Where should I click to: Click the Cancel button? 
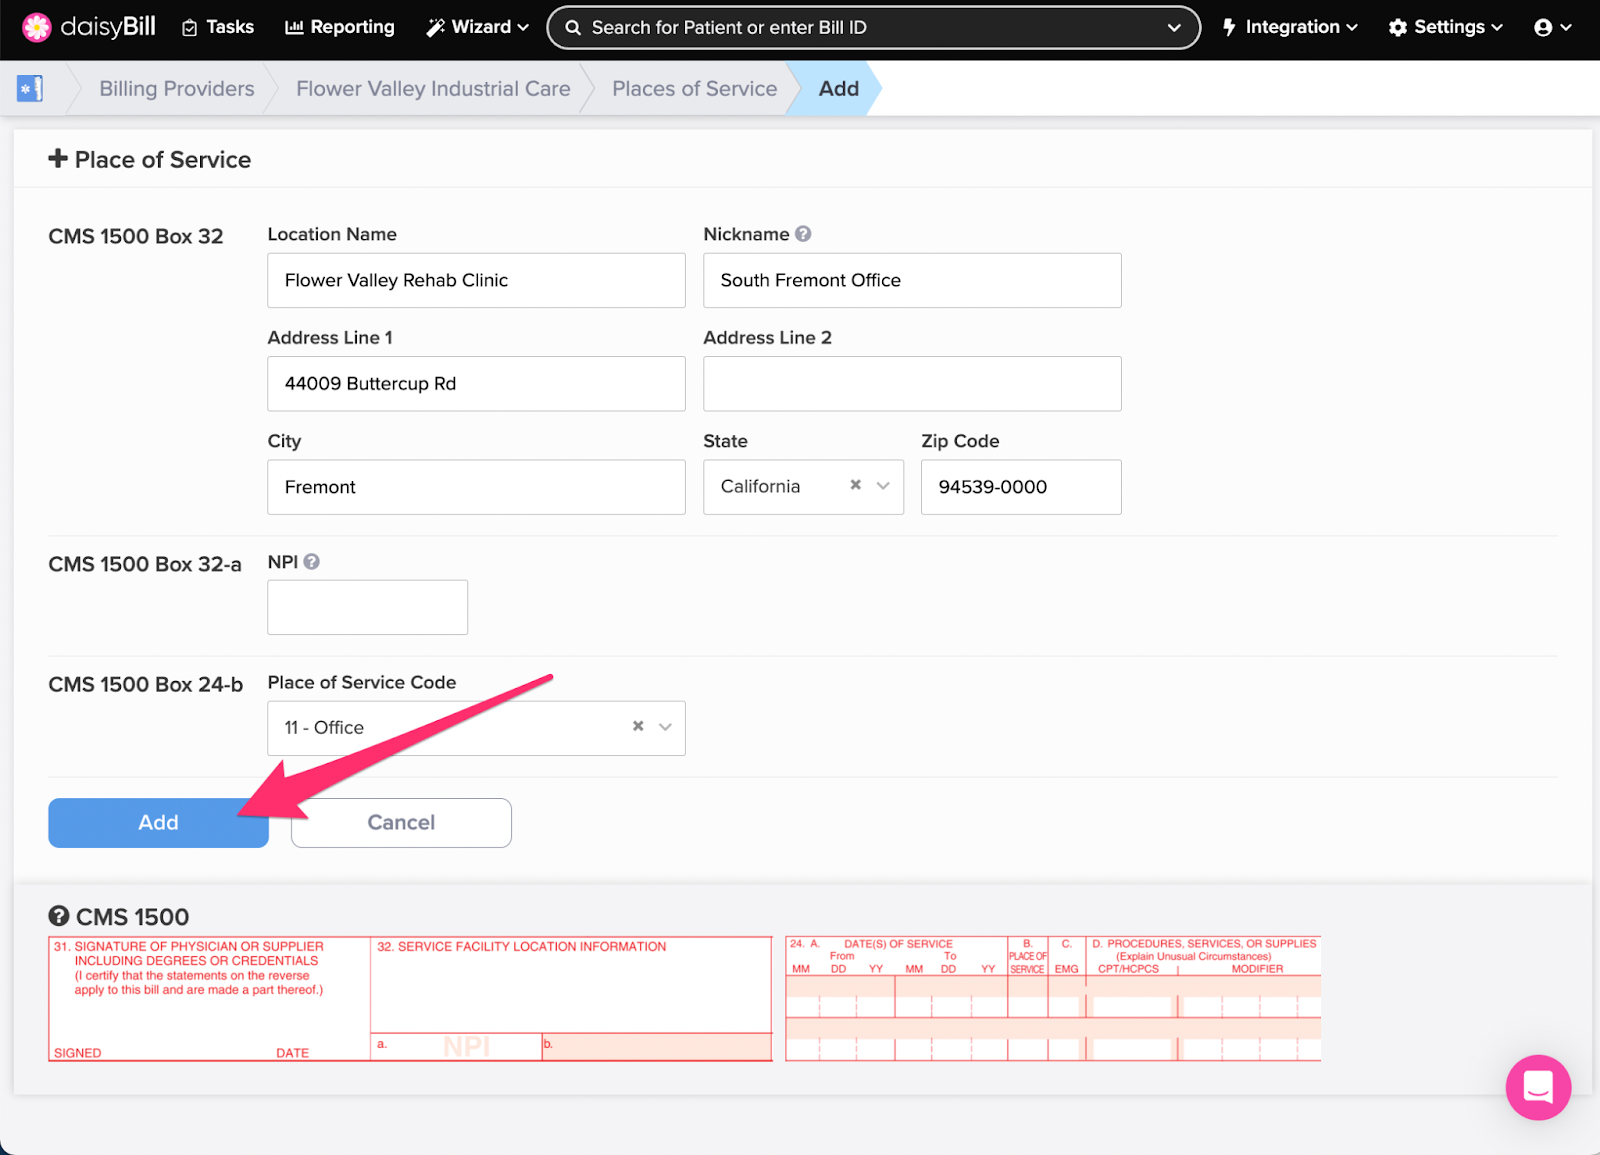[401, 822]
